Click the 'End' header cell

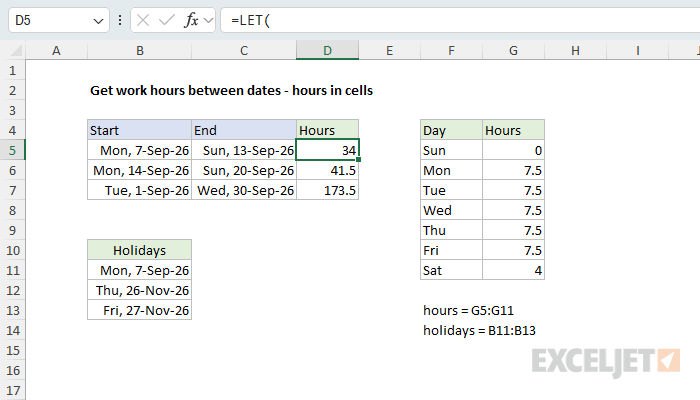244,130
